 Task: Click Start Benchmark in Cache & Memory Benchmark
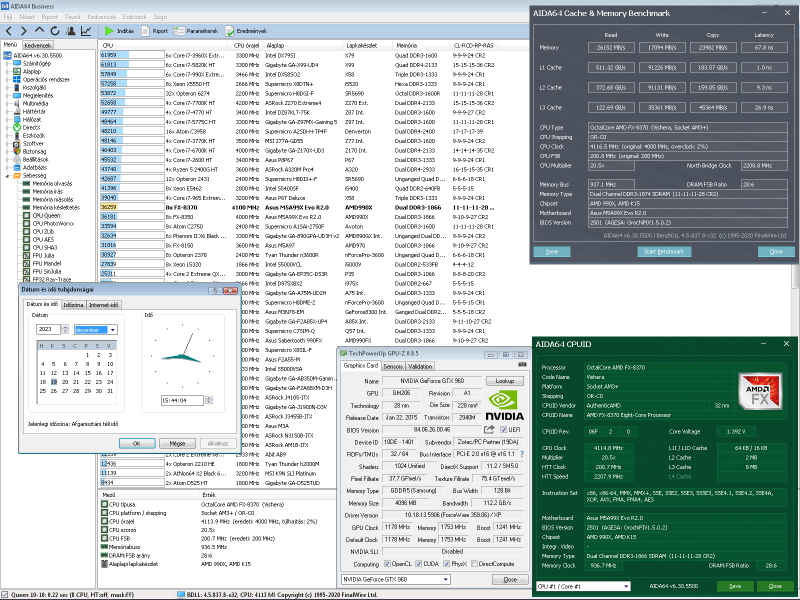[664, 252]
